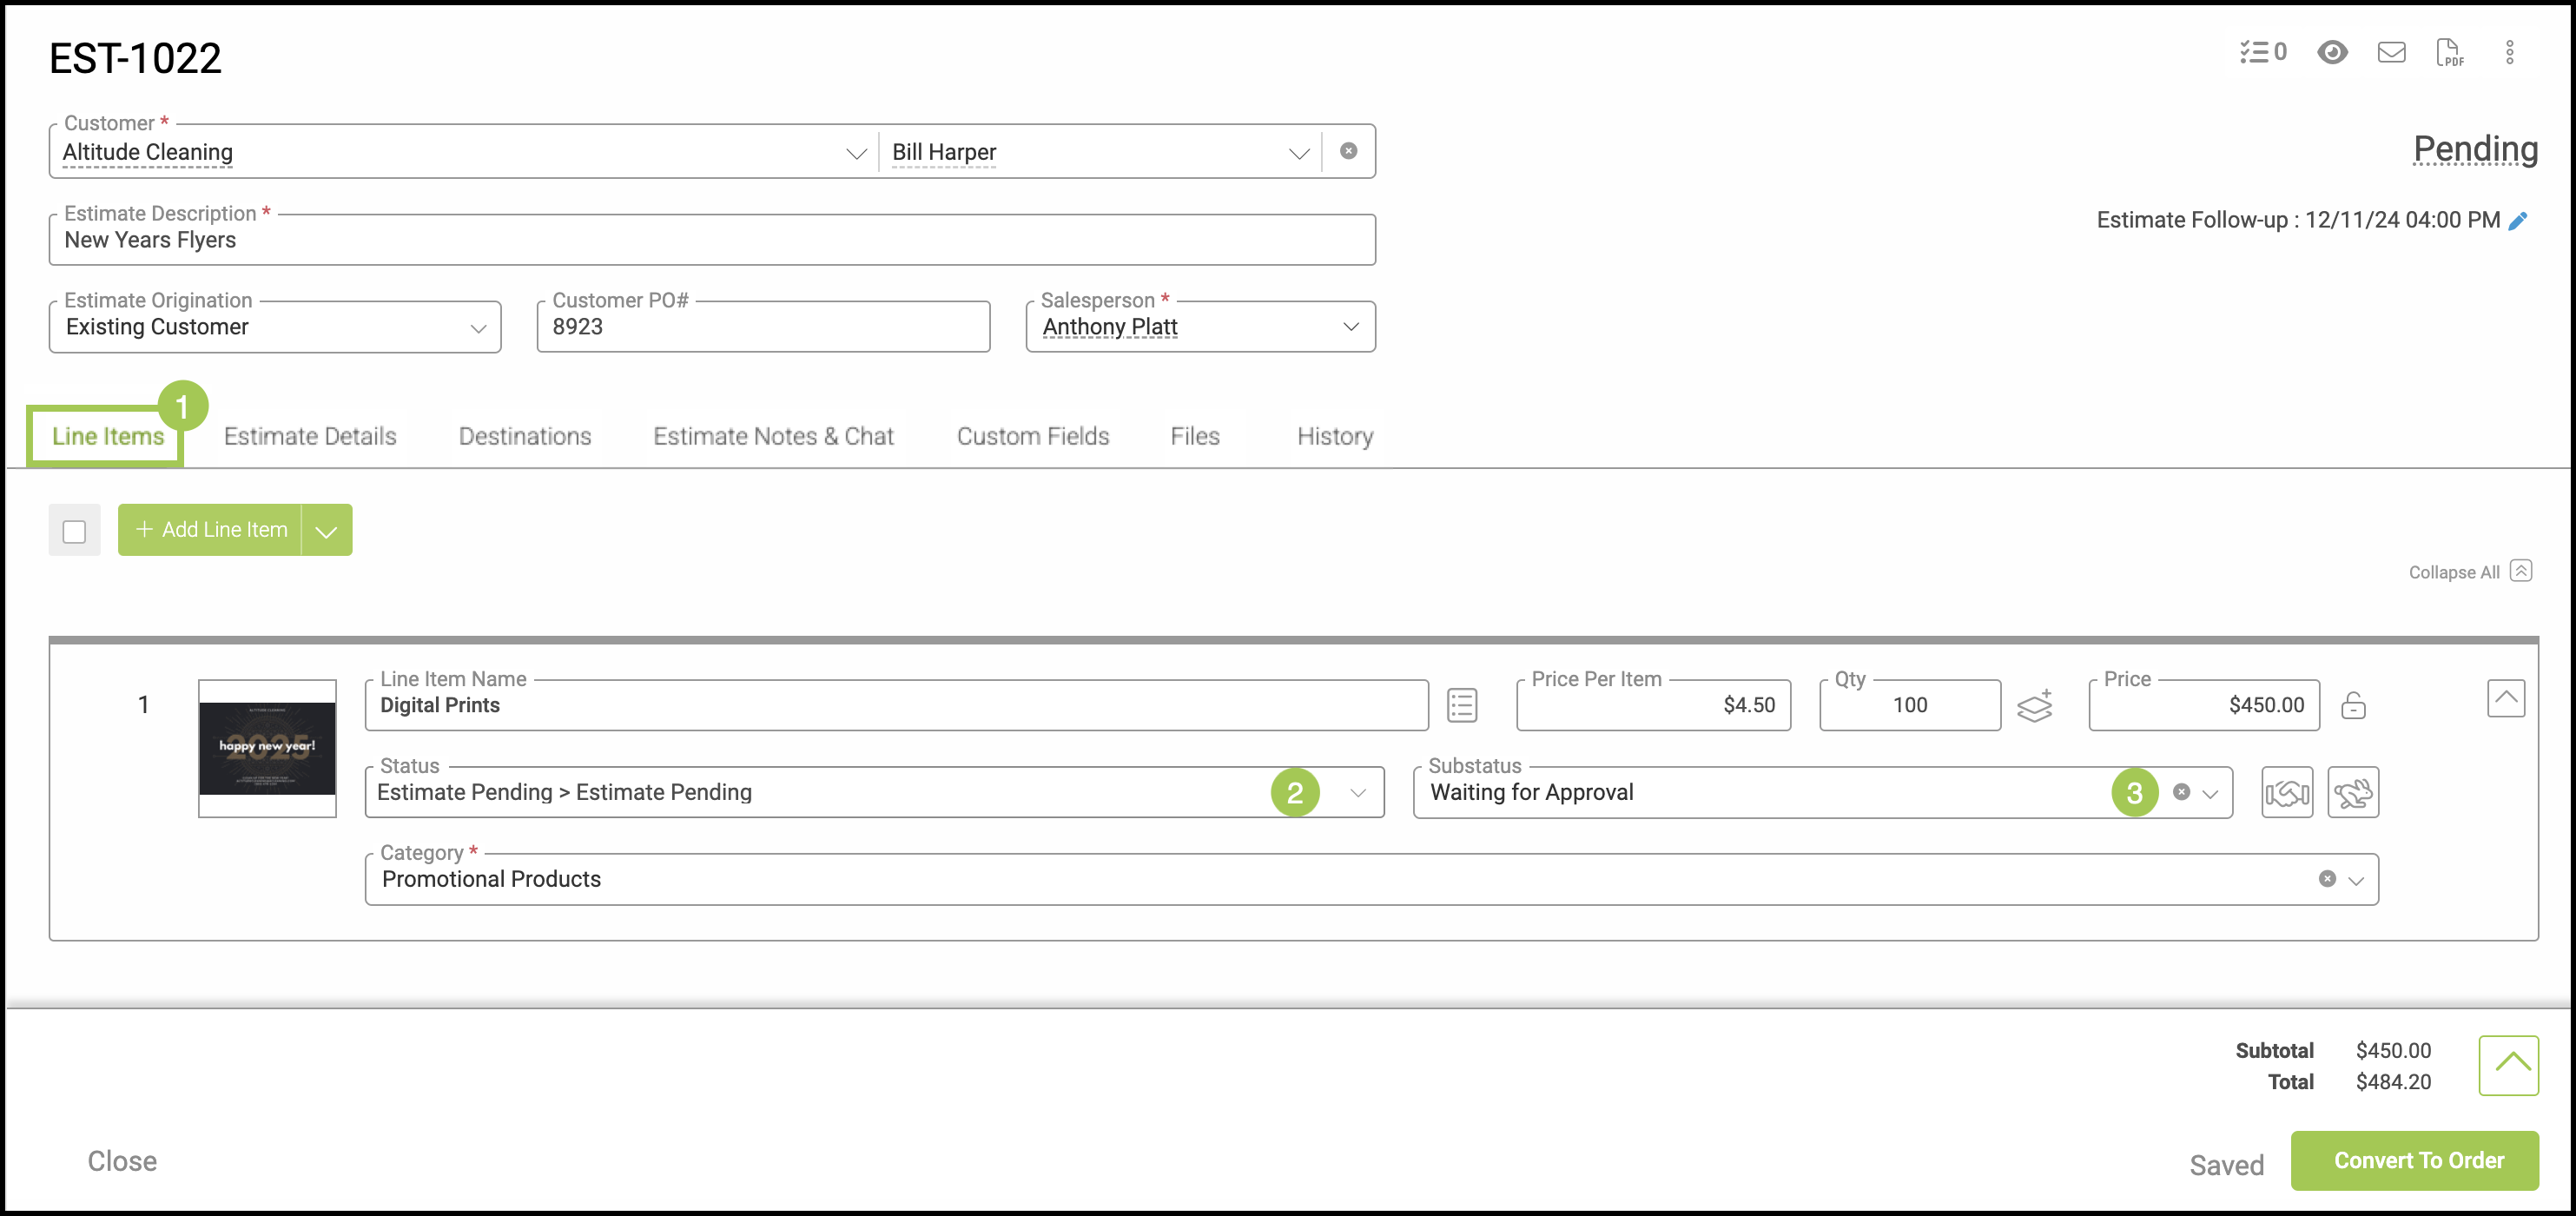
Task: Click the handshake icon beside Substatus
Action: (x=2287, y=793)
